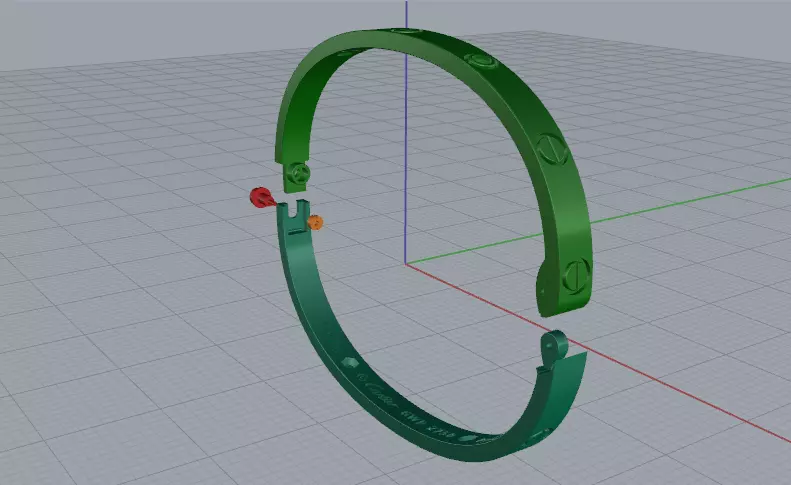Image resolution: width=791 pixels, height=485 pixels.
Task: Pick the hinge cylinder on the lower half
Action: pos(554,346)
